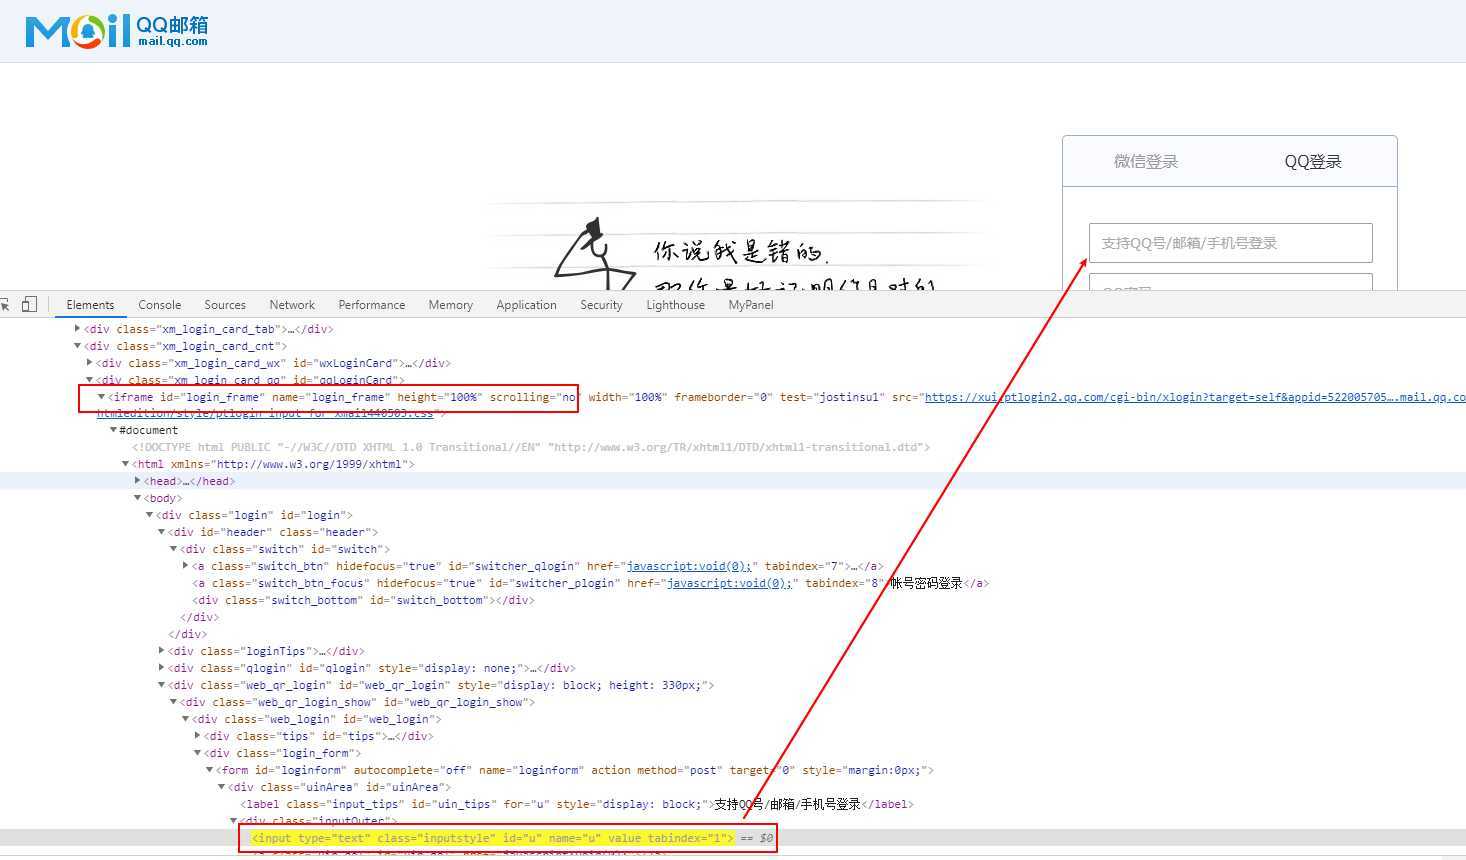Open the Memory panel tab
1466x860 pixels.
click(451, 305)
